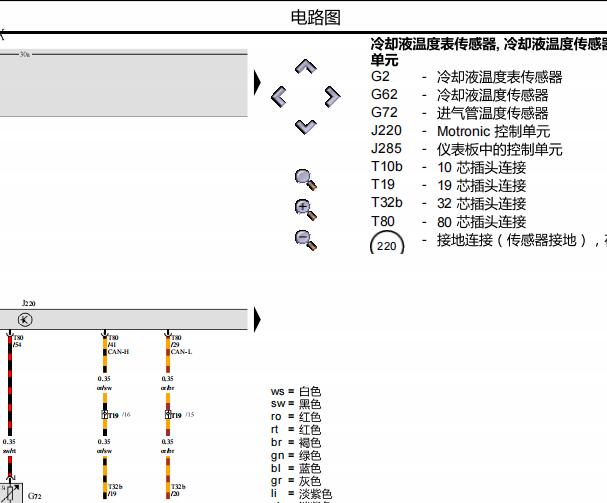The height and width of the screenshot is (503, 607).
Task: Select the T80 legend entry
Action: [x=448, y=222]
